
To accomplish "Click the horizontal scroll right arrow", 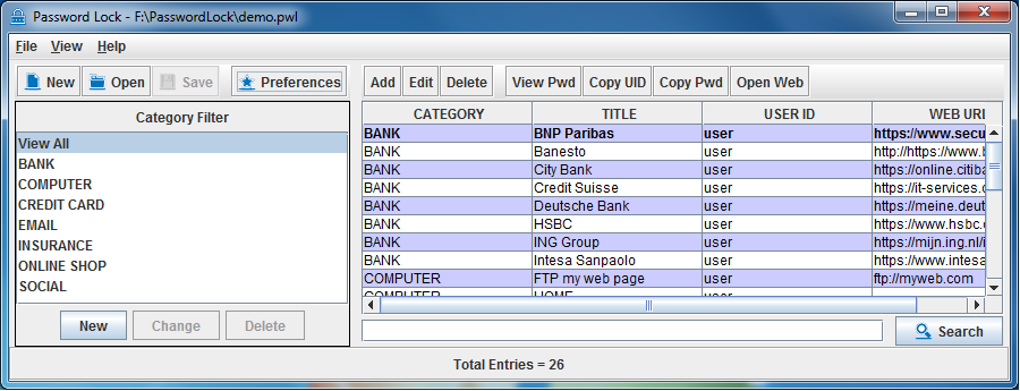I will (x=976, y=304).
